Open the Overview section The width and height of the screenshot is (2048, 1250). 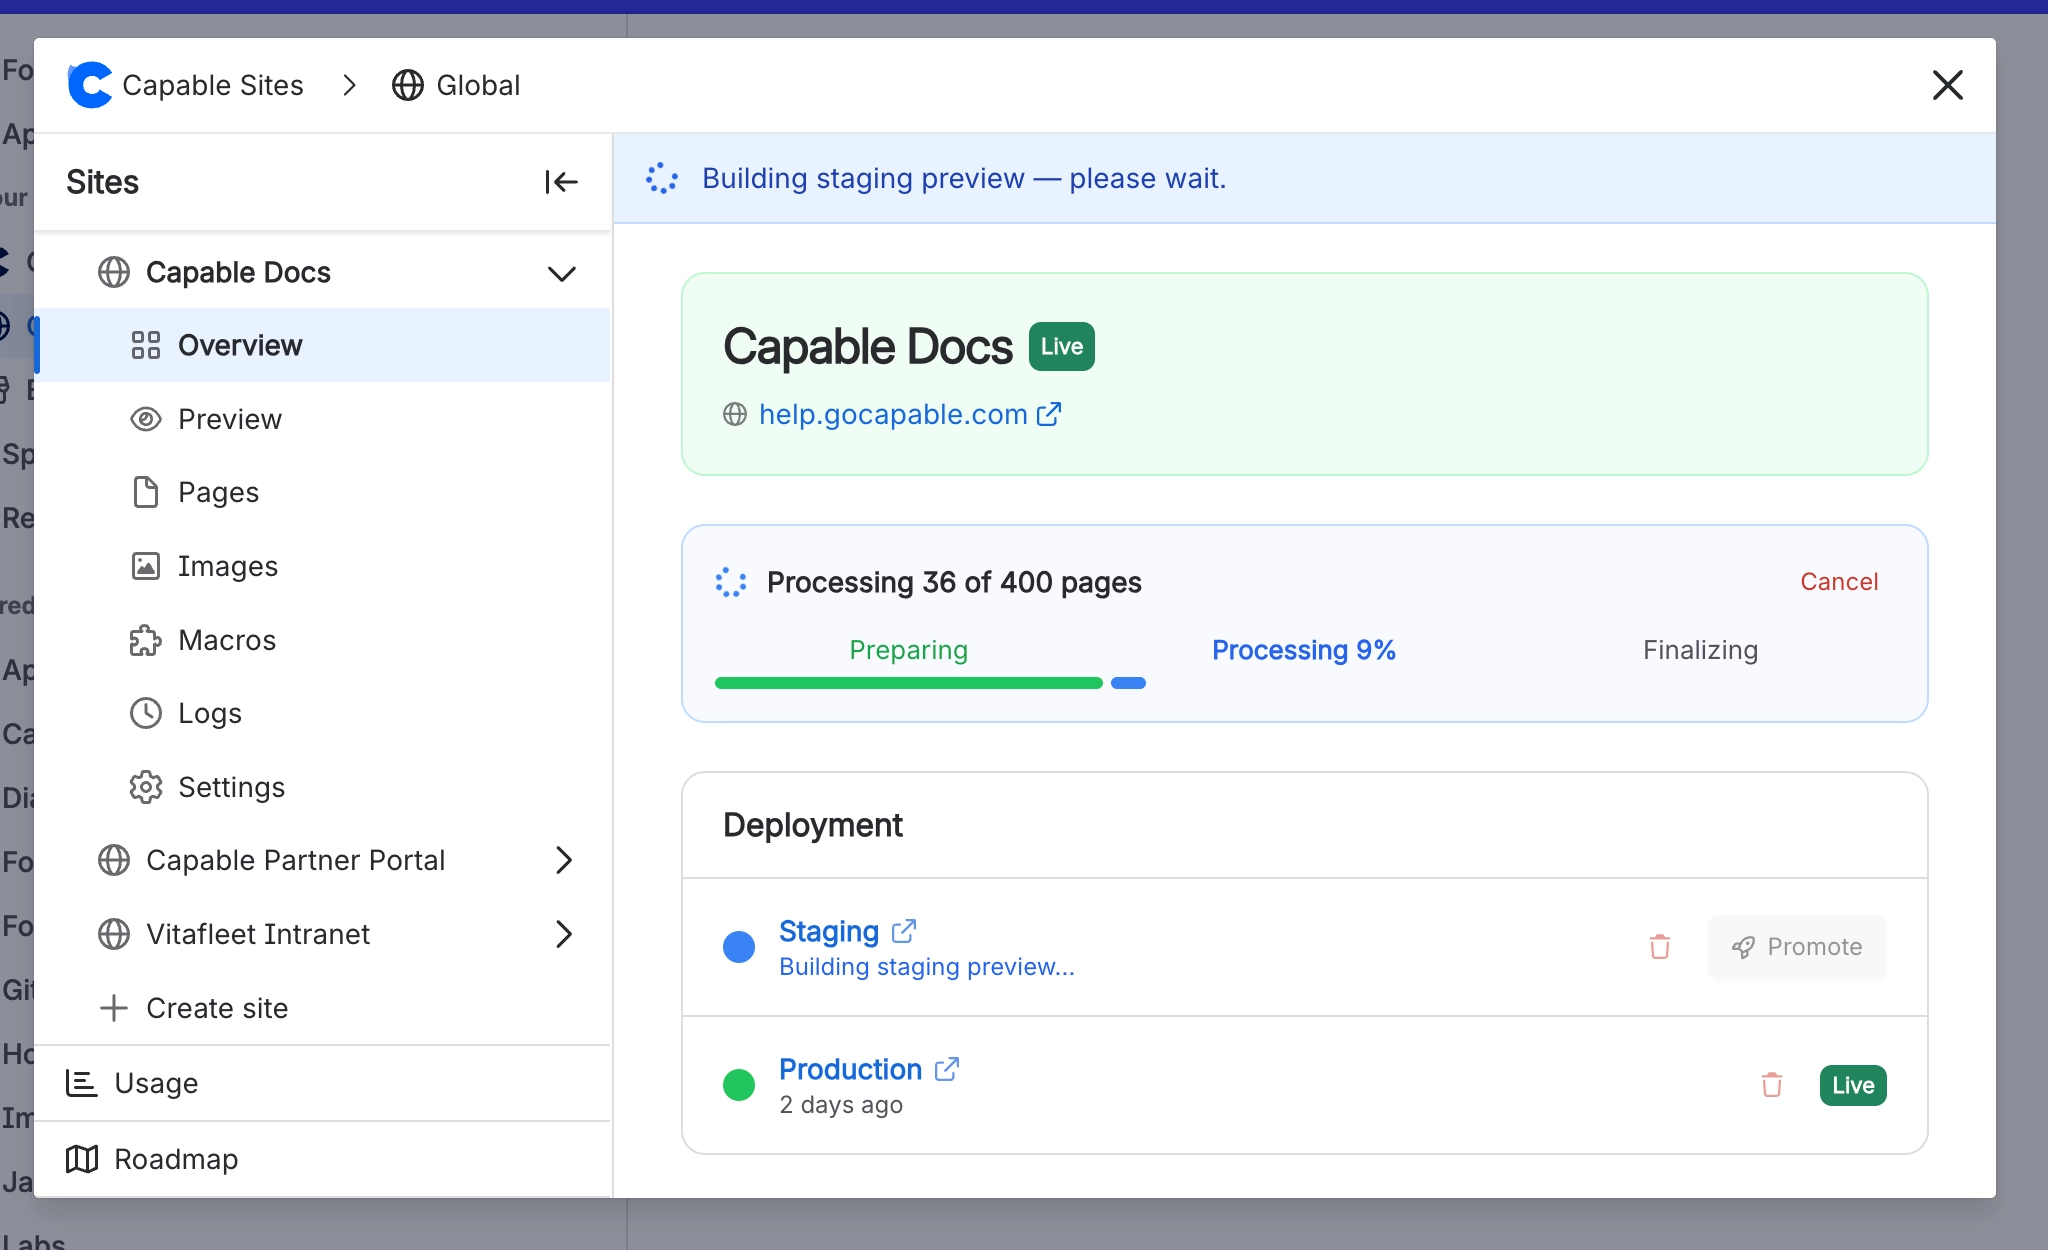tap(323, 345)
